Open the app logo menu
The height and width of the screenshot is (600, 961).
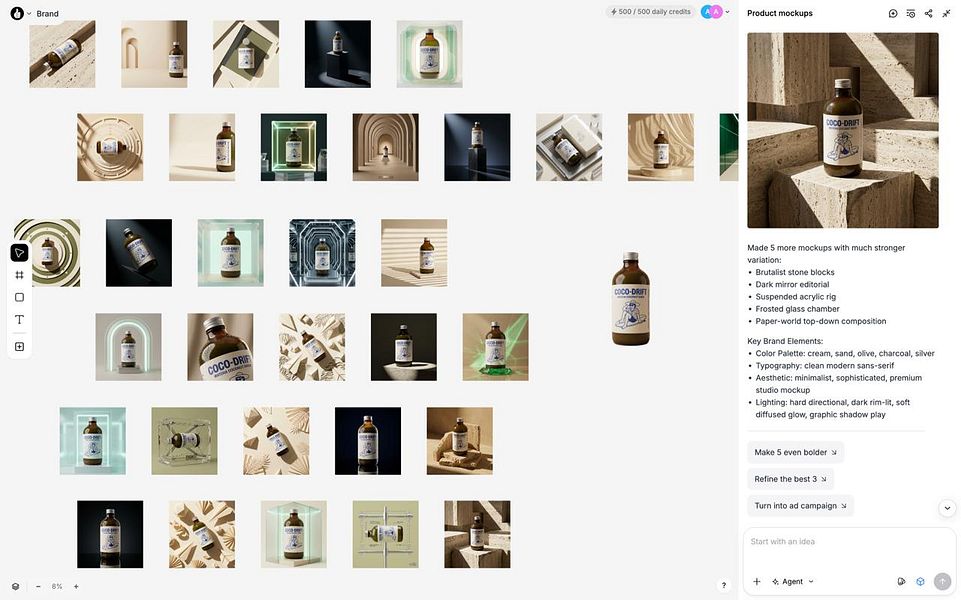click(17, 13)
